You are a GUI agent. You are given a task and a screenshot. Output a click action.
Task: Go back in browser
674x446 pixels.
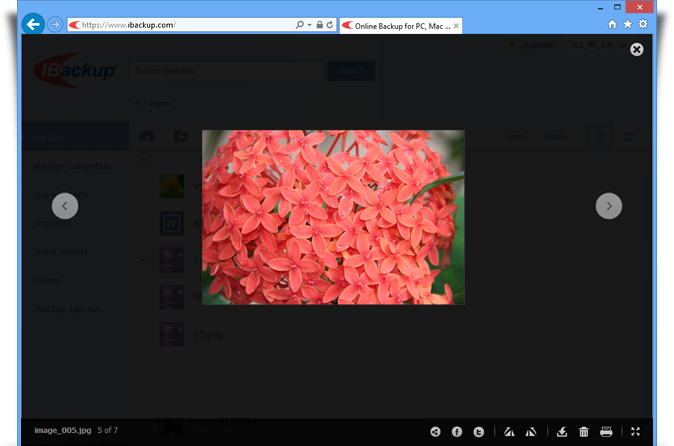(x=33, y=24)
